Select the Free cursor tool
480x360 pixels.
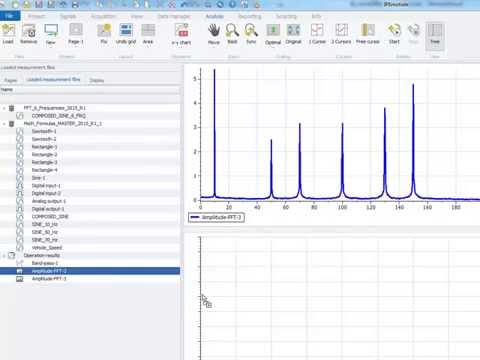(368, 34)
